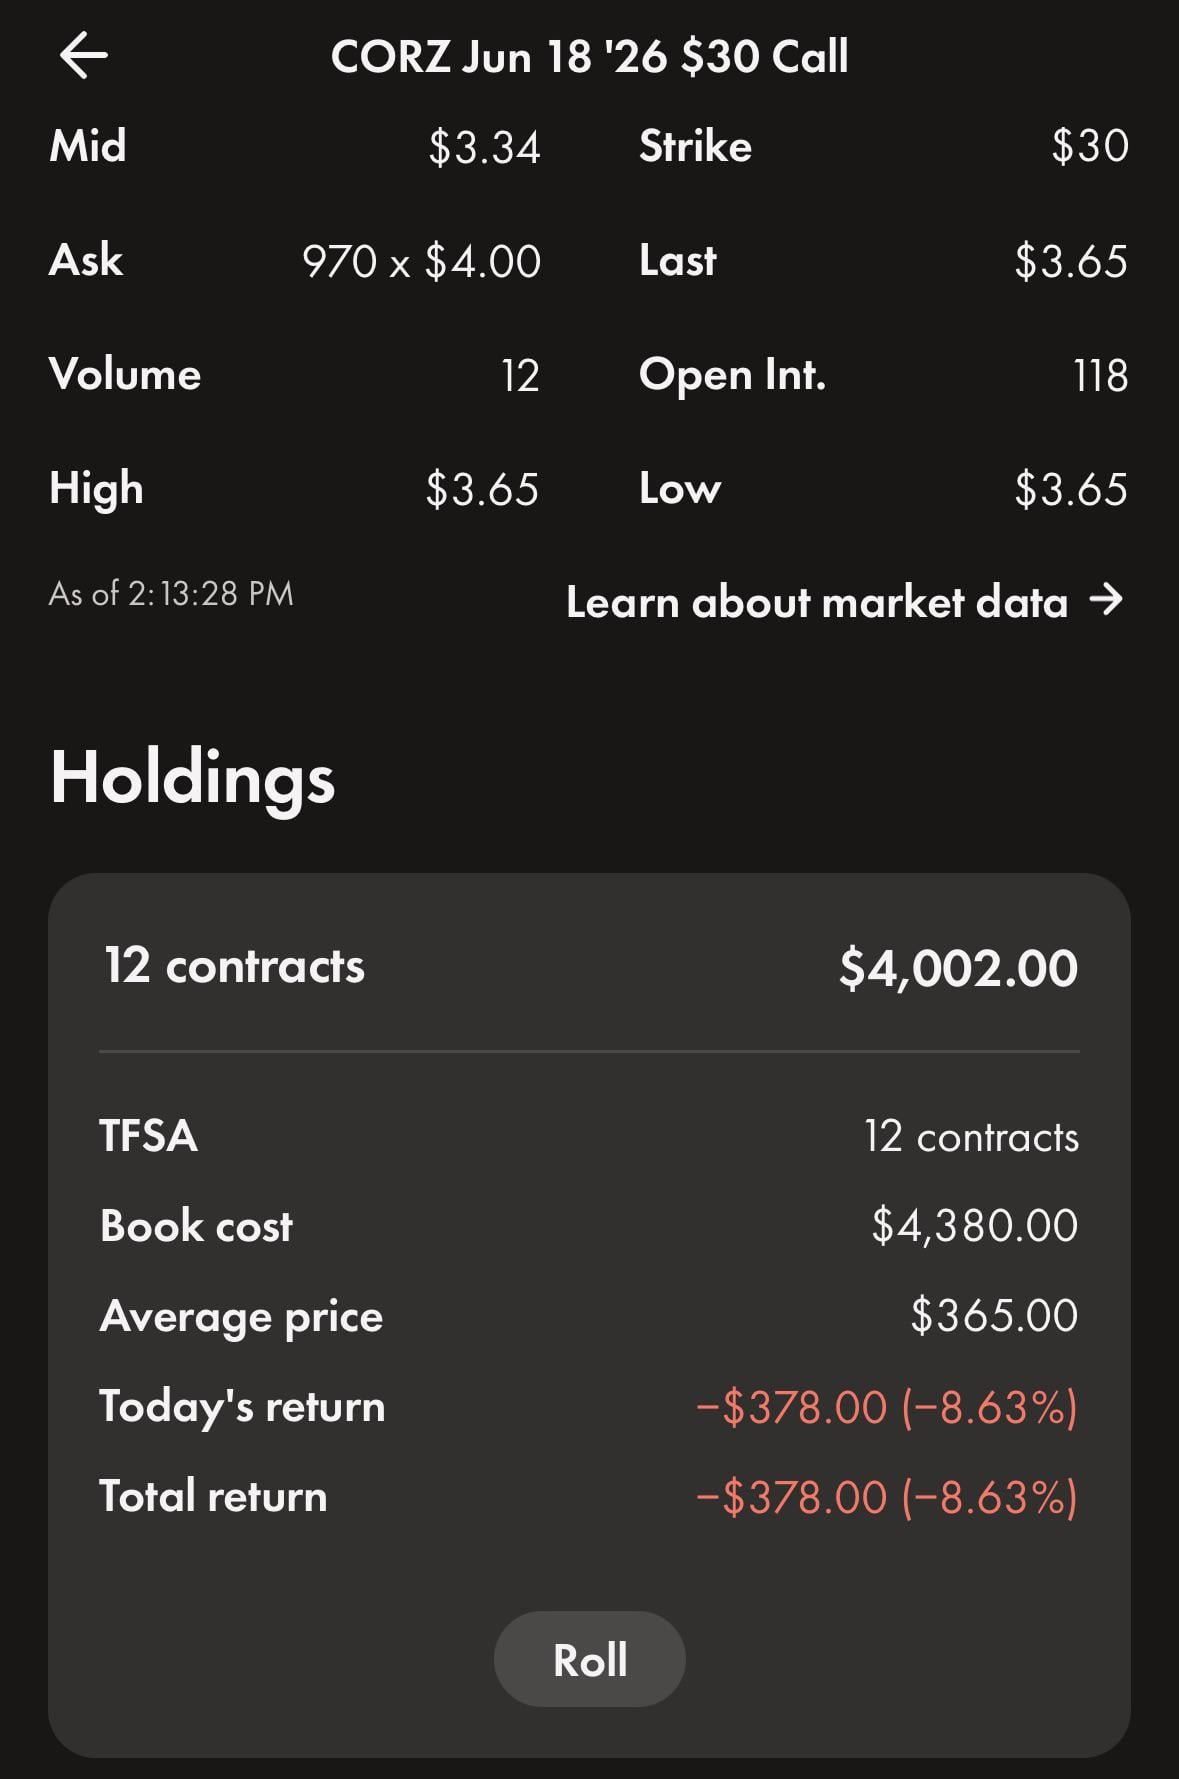Tap the As of 2:13:28 PM timestamp
This screenshot has height=1779, width=1179.
coord(171,594)
